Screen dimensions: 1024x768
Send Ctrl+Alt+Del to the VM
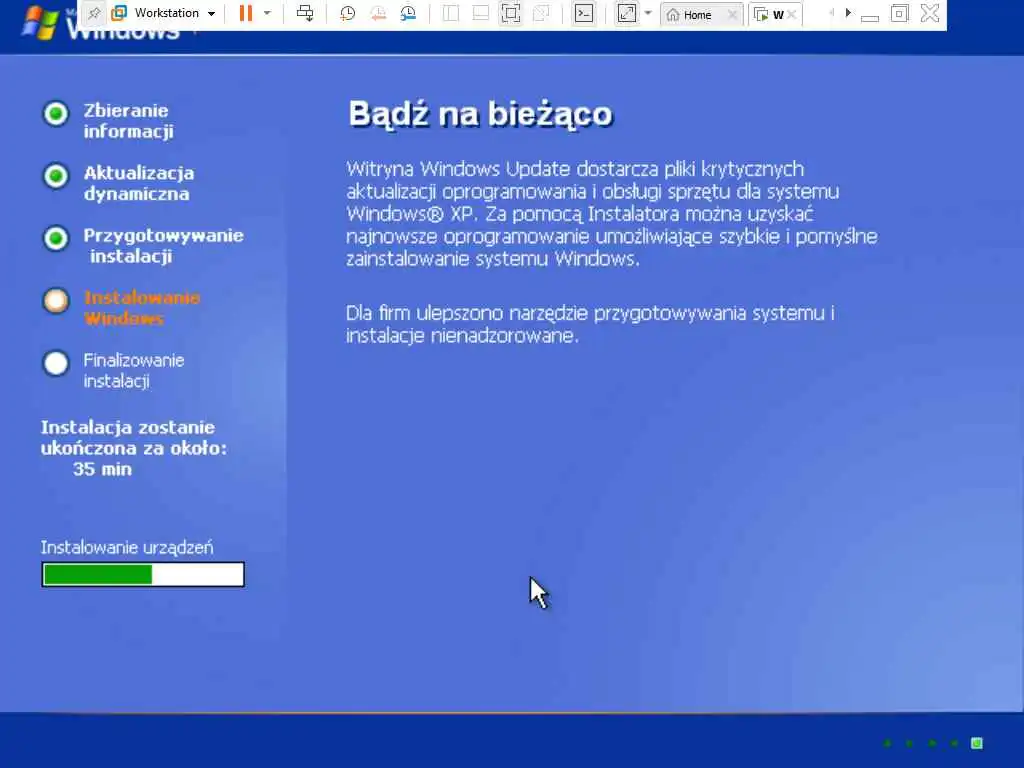[305, 13]
